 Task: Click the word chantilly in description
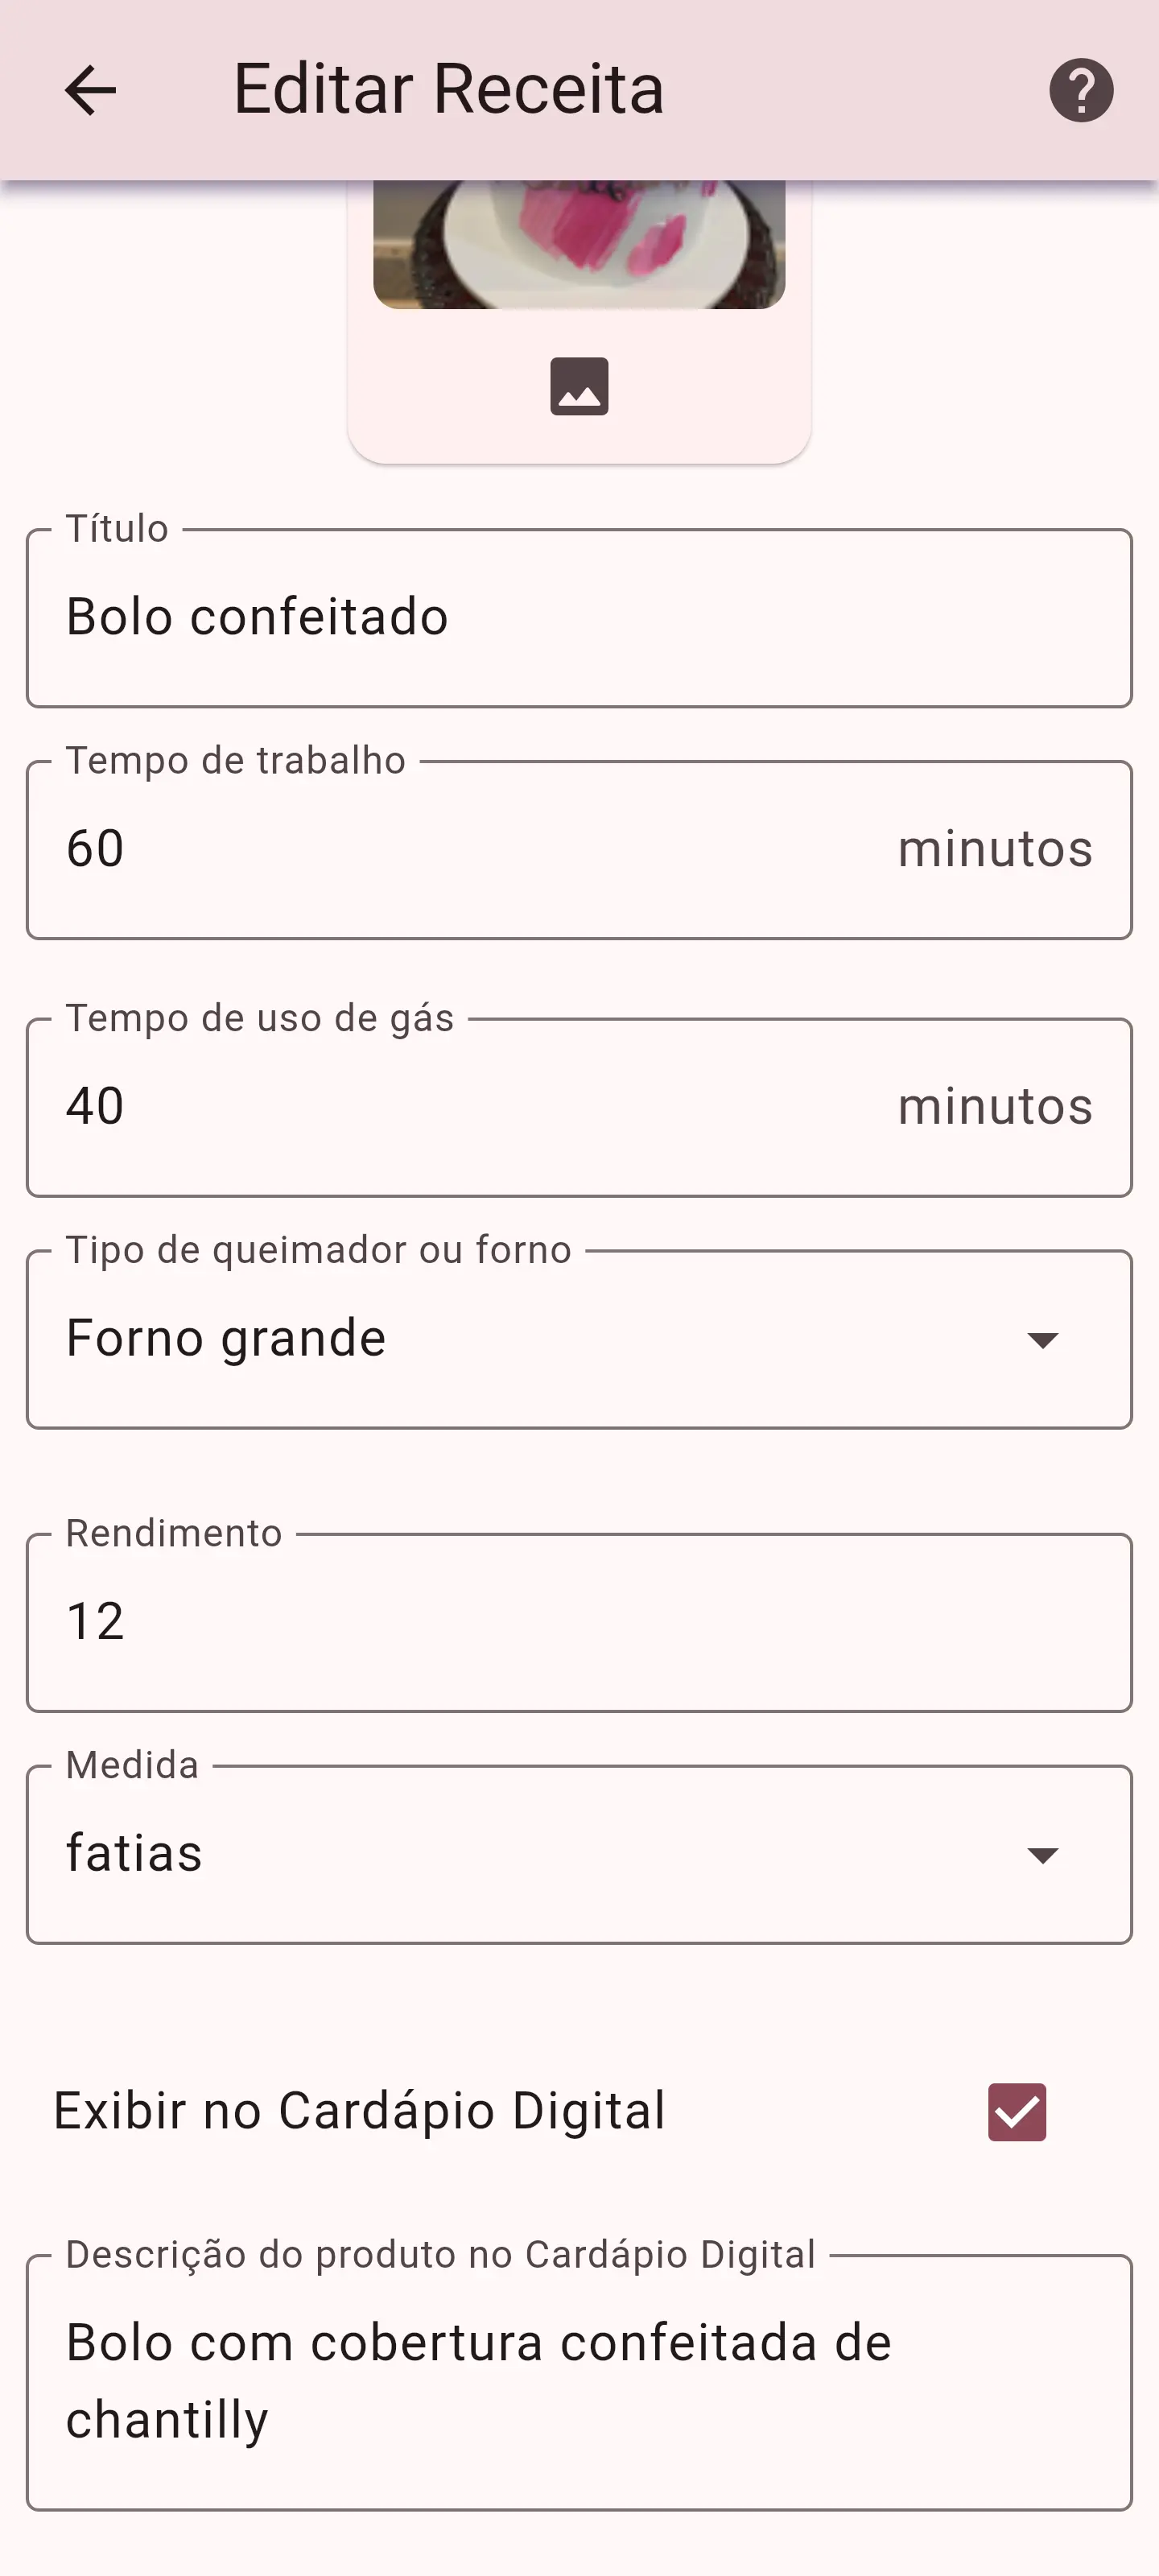pos(167,2420)
